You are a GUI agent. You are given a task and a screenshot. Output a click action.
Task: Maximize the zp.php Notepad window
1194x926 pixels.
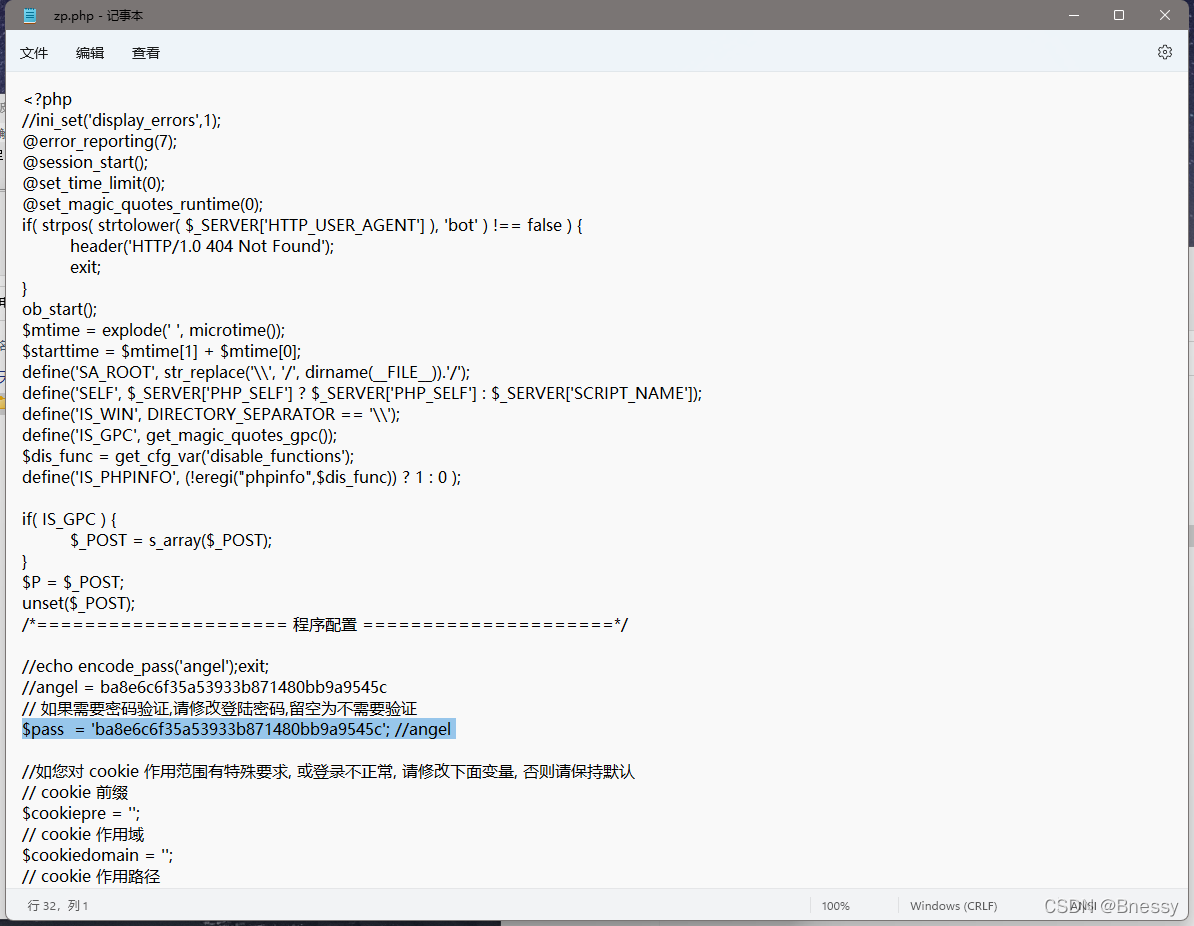point(1119,15)
